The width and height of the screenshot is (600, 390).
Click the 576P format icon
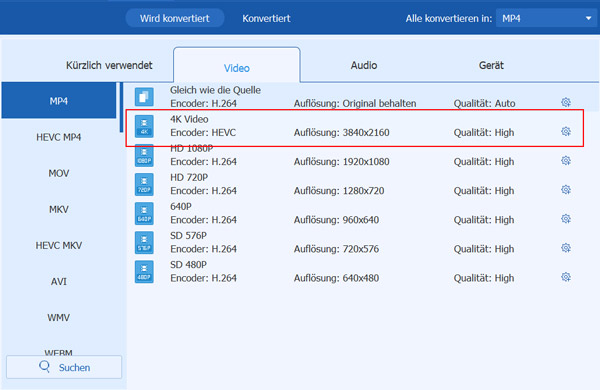144,243
